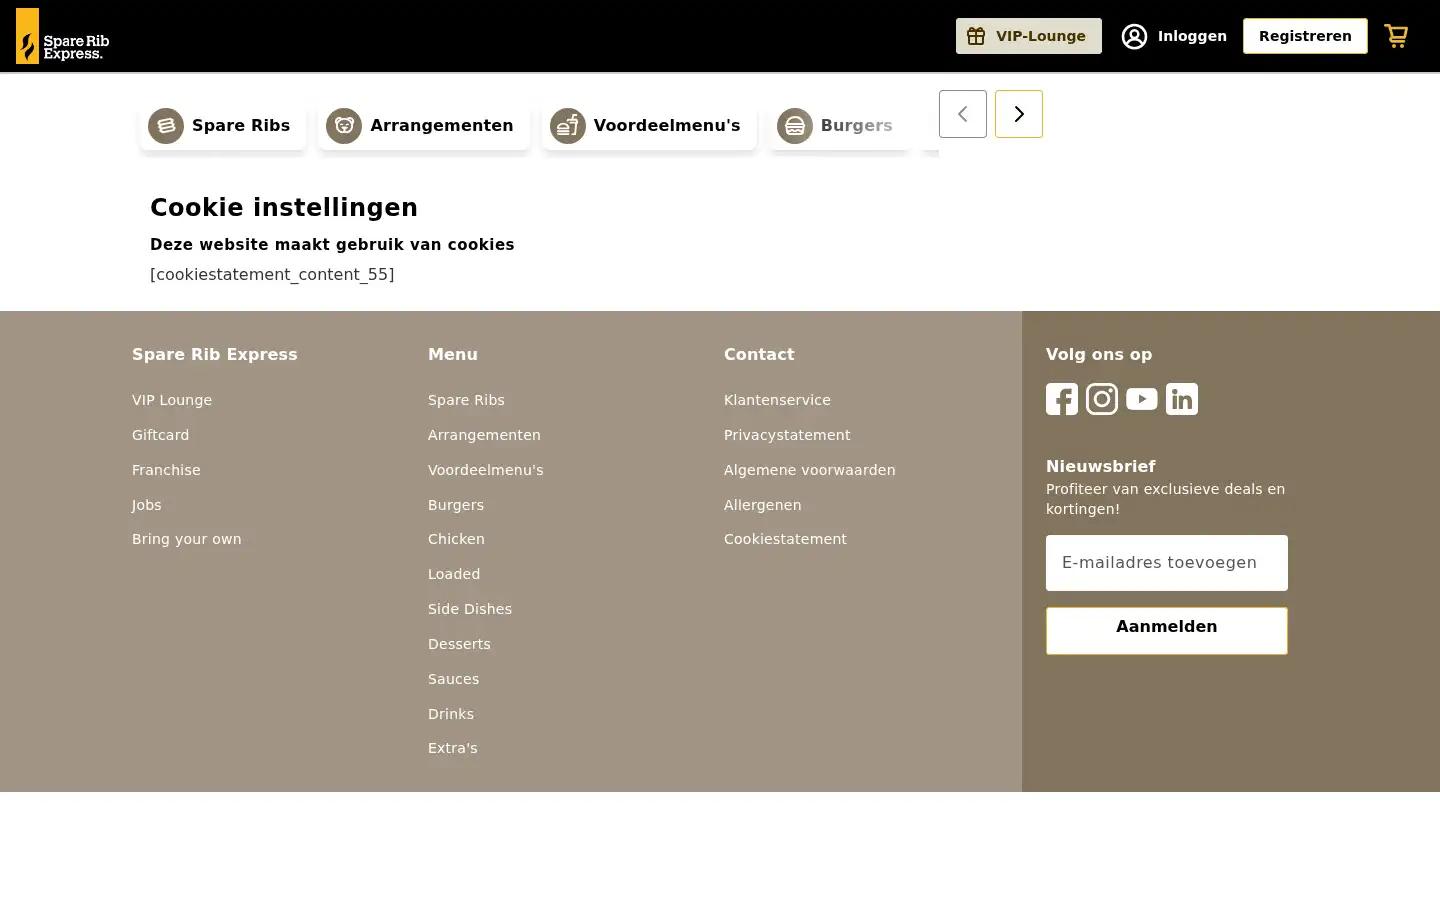This screenshot has width=1440, height=900.
Task: Open the LinkedIn social icon
Action: 1182,399
